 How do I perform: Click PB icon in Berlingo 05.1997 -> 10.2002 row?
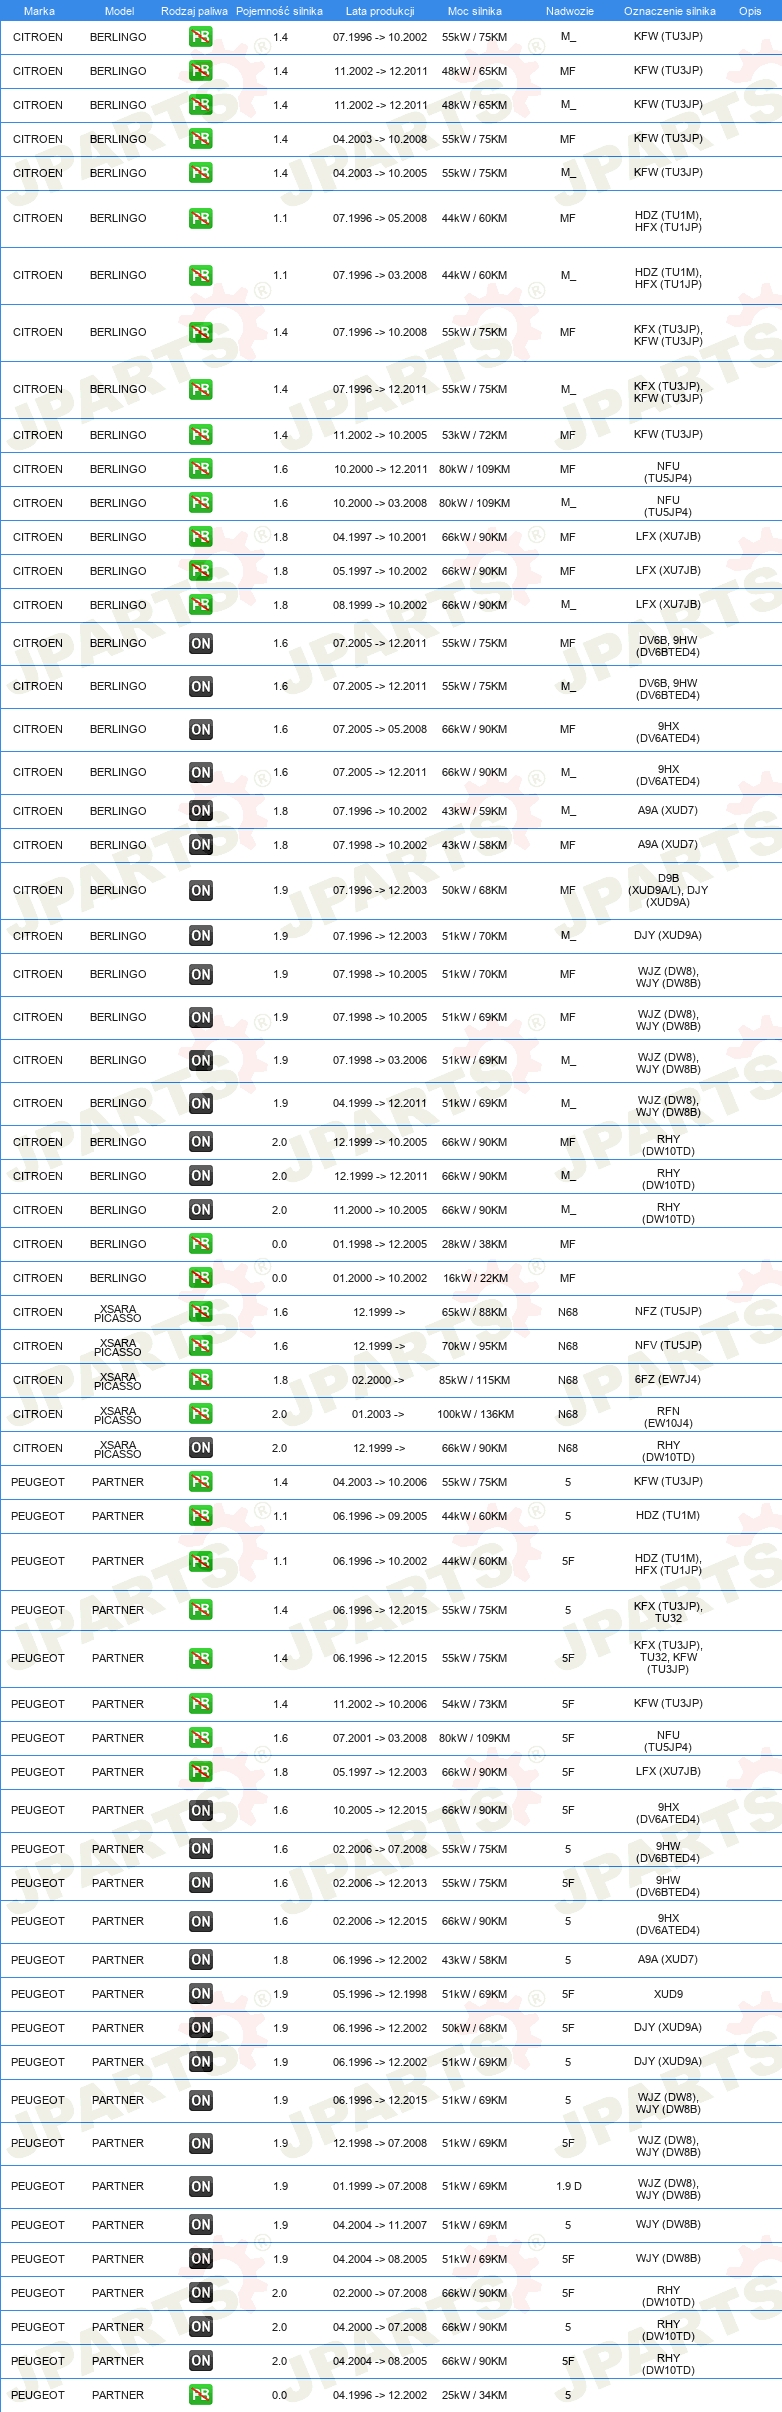pyautogui.click(x=201, y=571)
